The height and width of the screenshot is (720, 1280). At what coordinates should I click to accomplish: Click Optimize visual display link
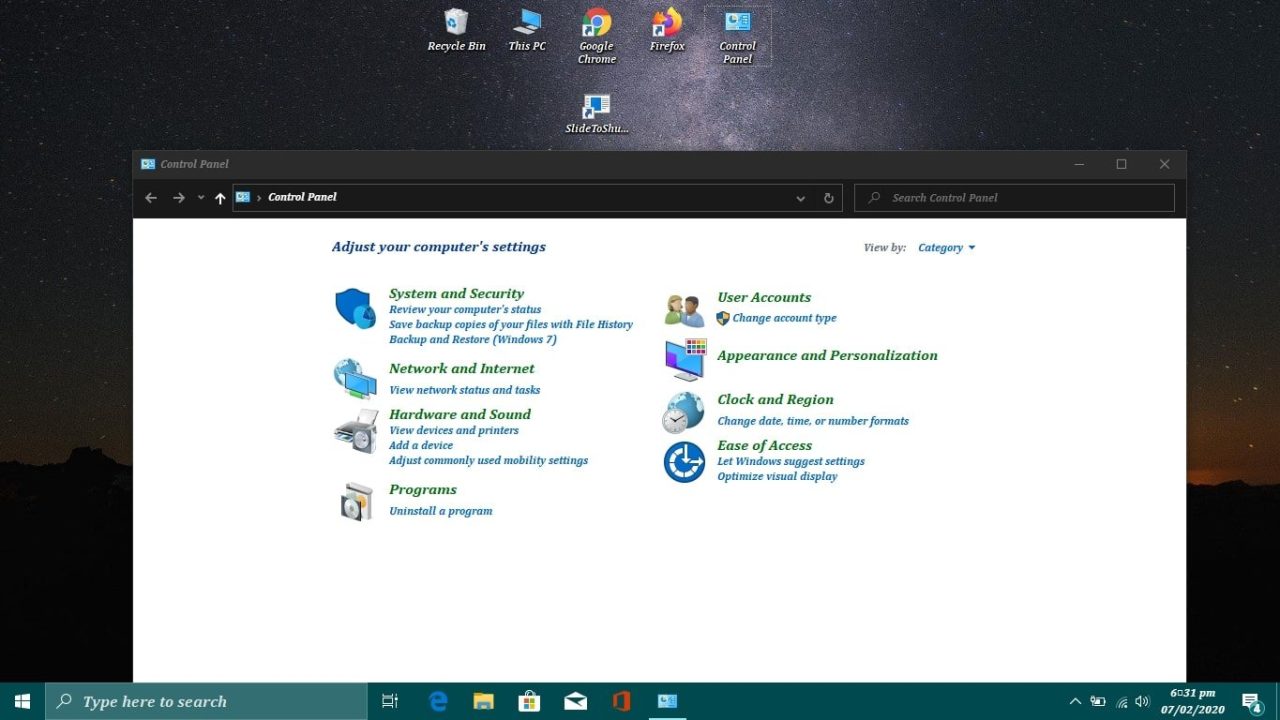point(777,477)
